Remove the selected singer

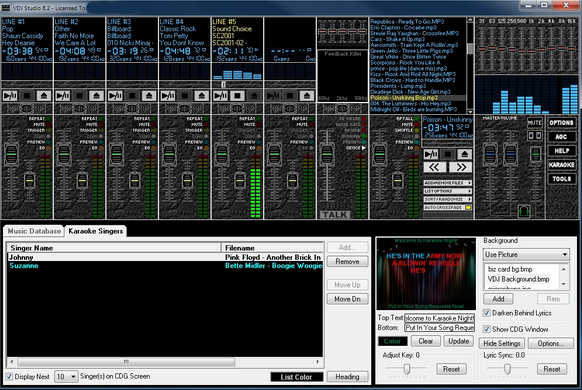point(347,262)
